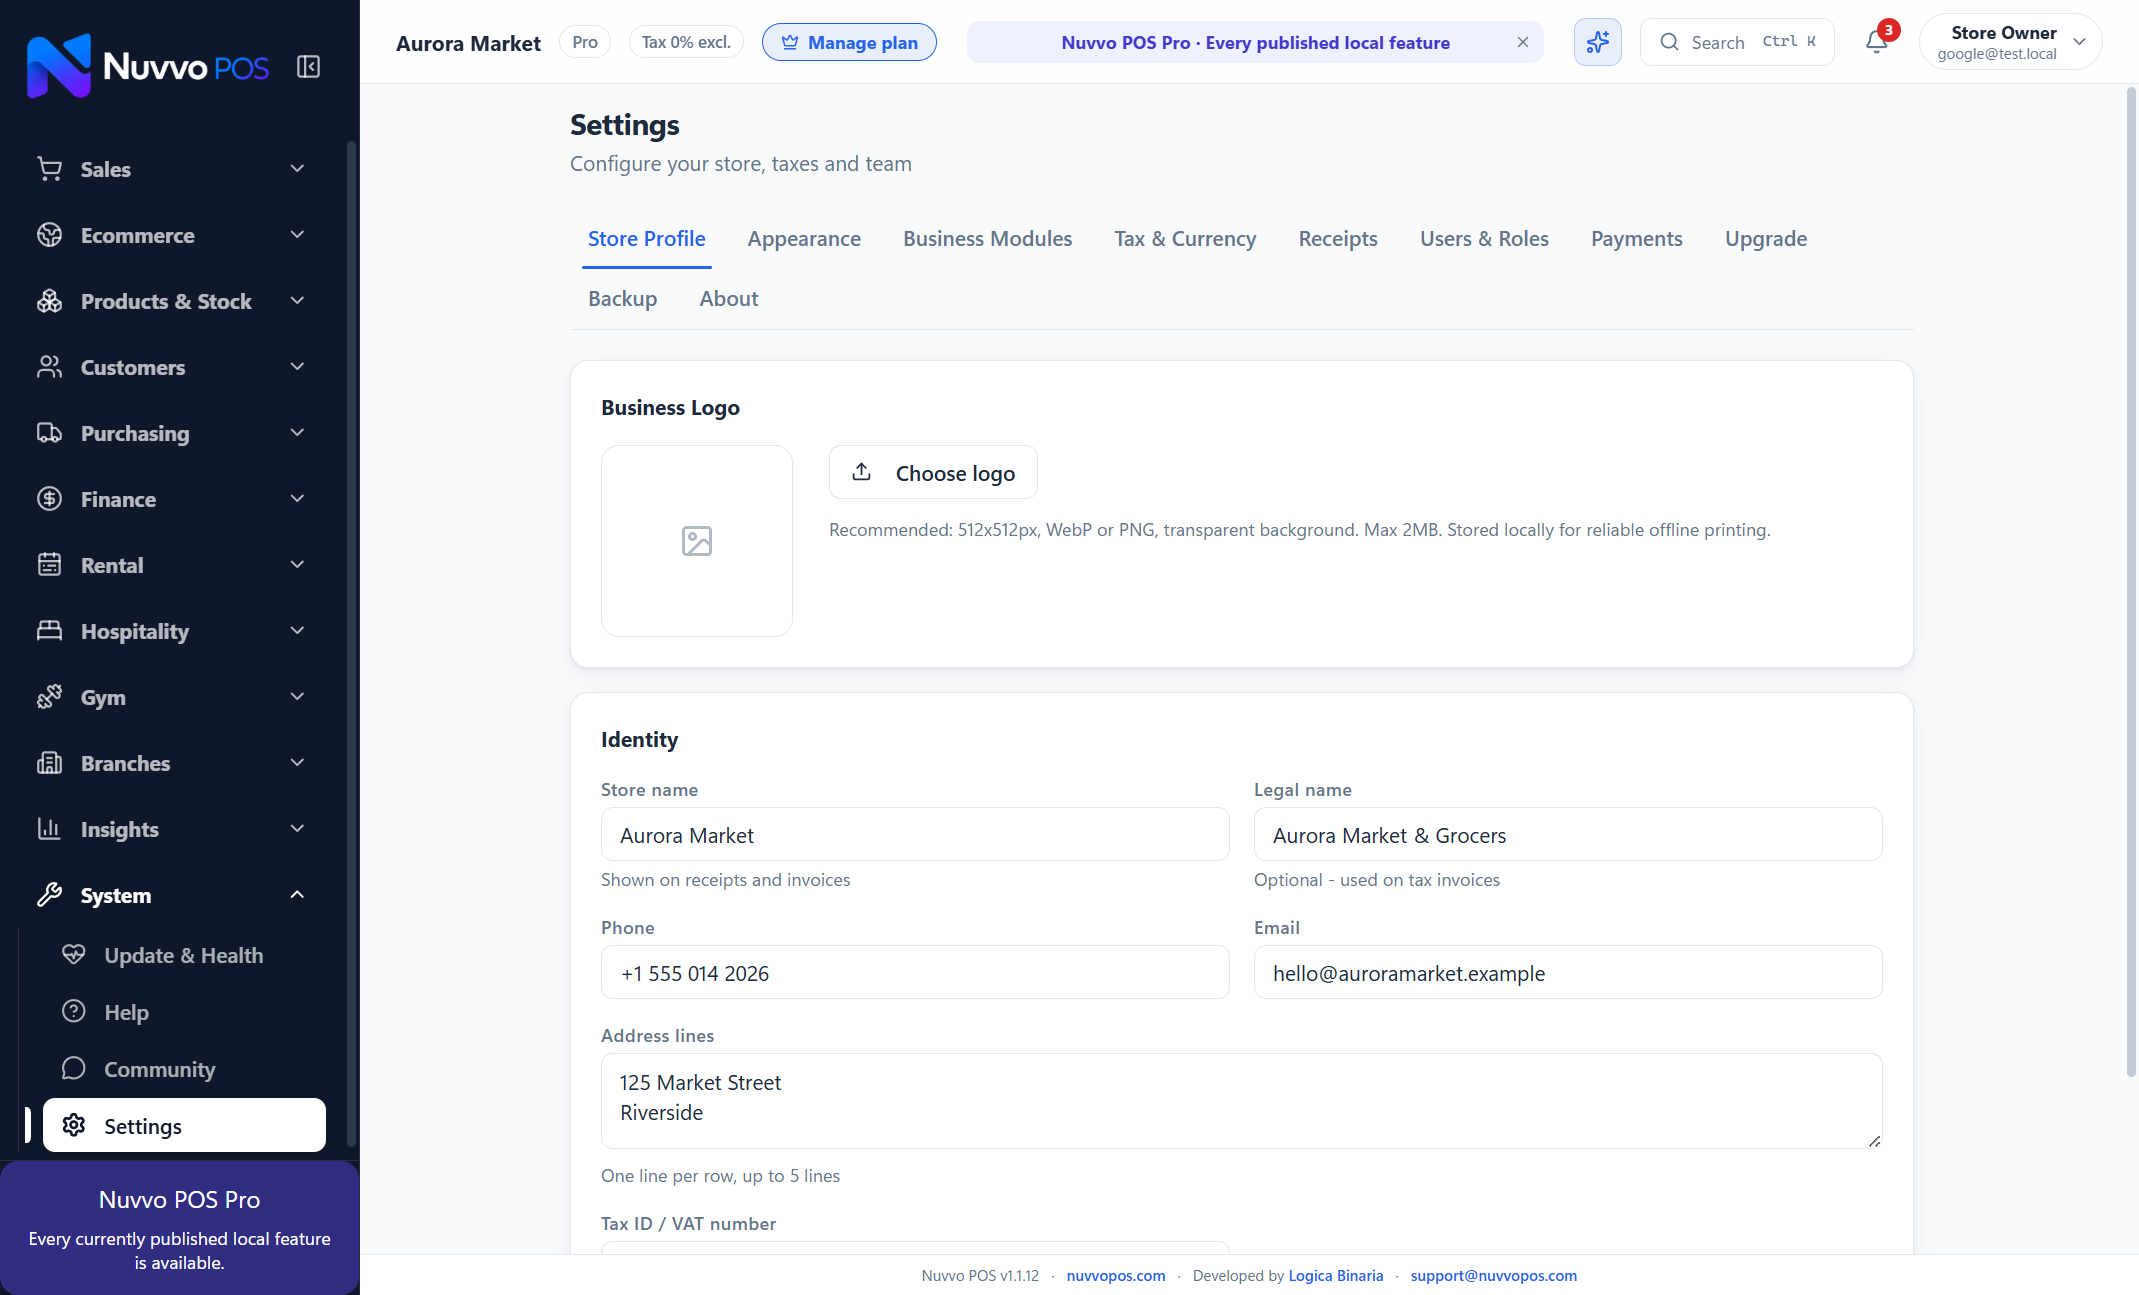Click the Settings gear icon

(74, 1126)
